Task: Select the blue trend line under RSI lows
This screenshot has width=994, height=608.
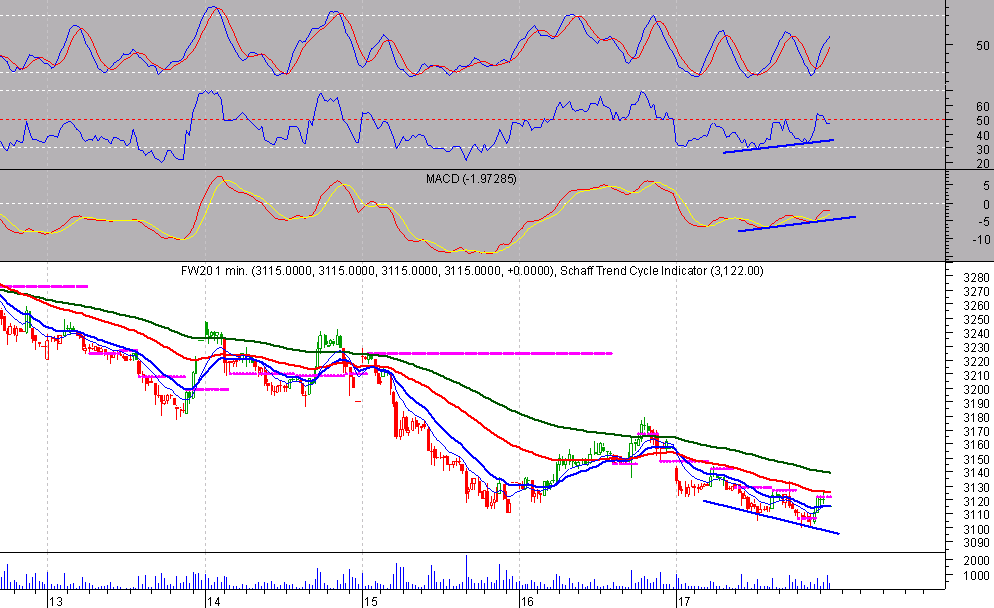Action: (x=778, y=146)
